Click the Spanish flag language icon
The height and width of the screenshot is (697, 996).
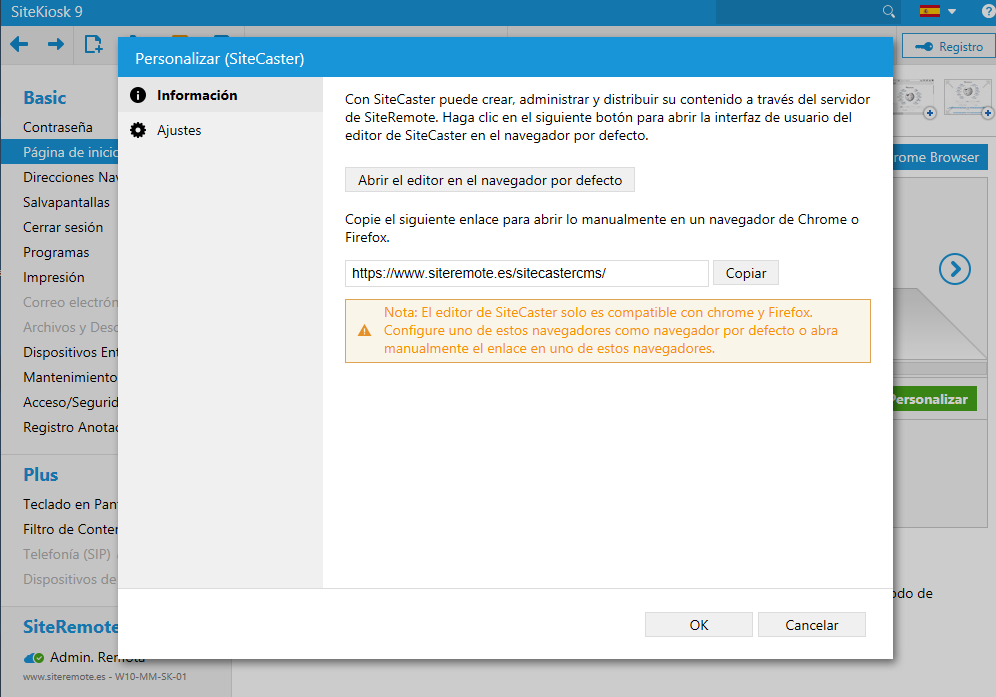click(929, 12)
